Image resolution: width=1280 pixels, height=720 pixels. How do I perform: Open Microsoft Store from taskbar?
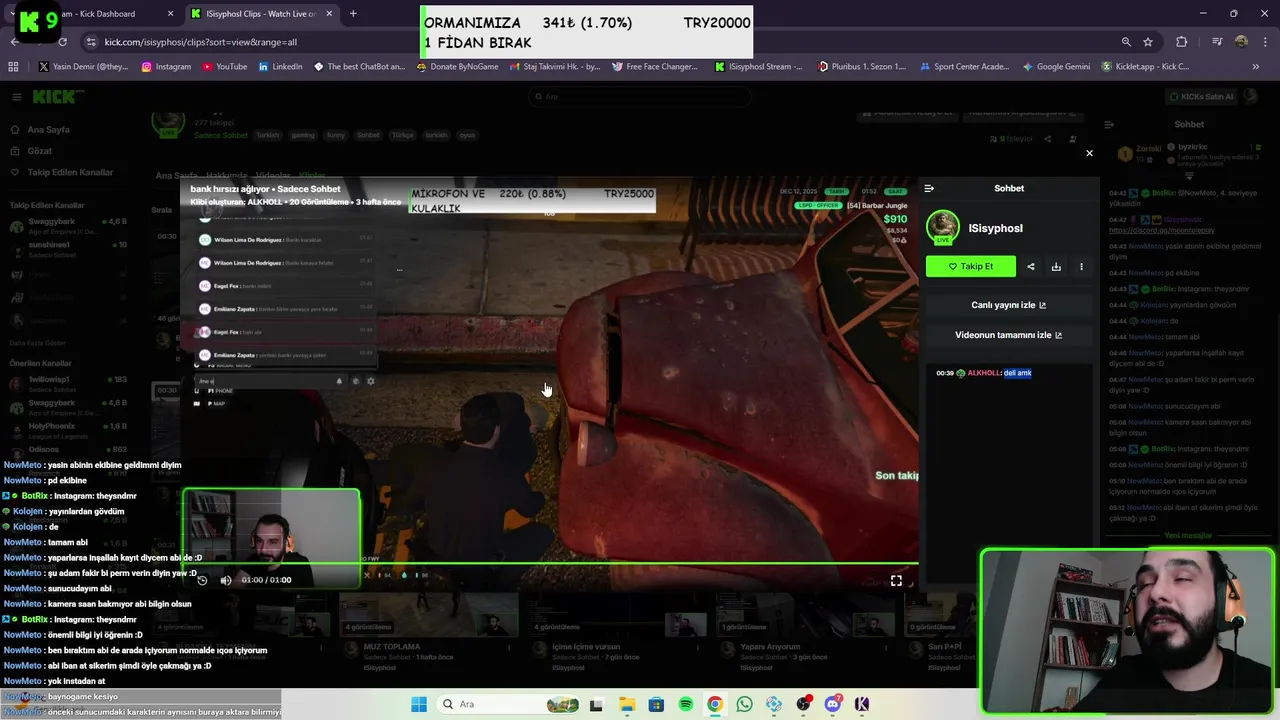(656, 704)
